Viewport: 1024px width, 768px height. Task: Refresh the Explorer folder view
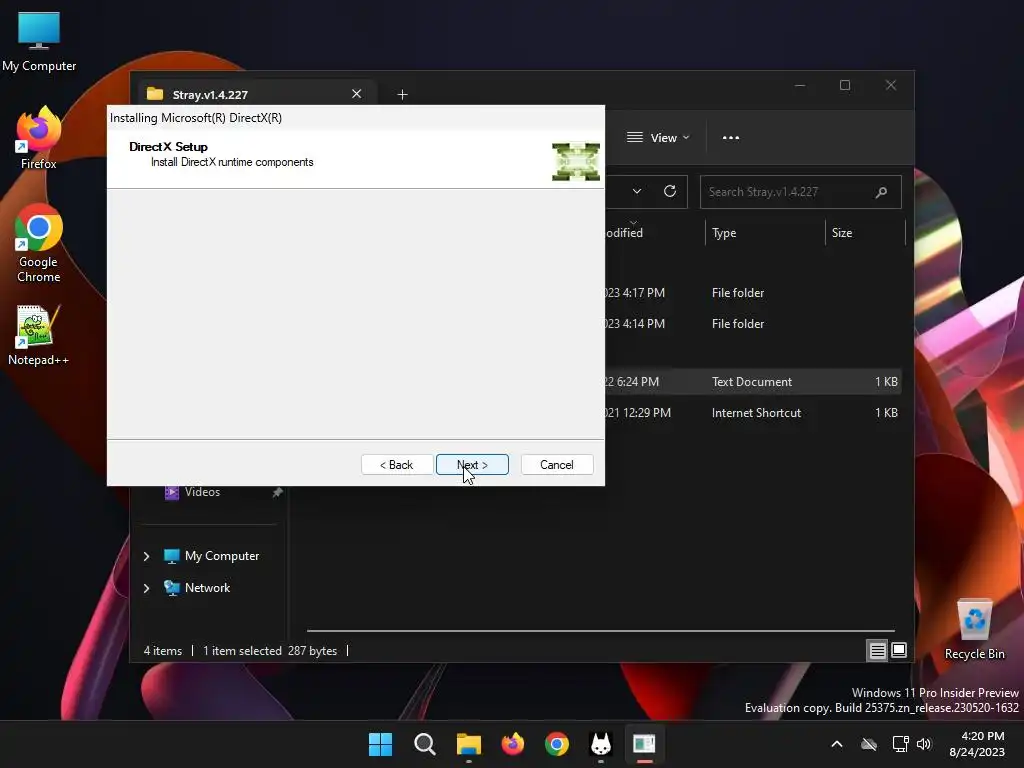(670, 191)
